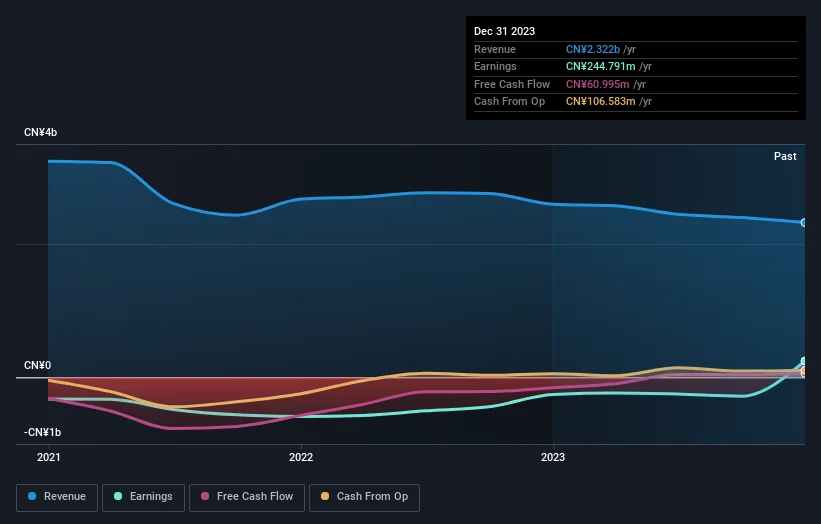Select the Revenue label in tooltip
This screenshot has width=821, height=524.
(x=495, y=49)
